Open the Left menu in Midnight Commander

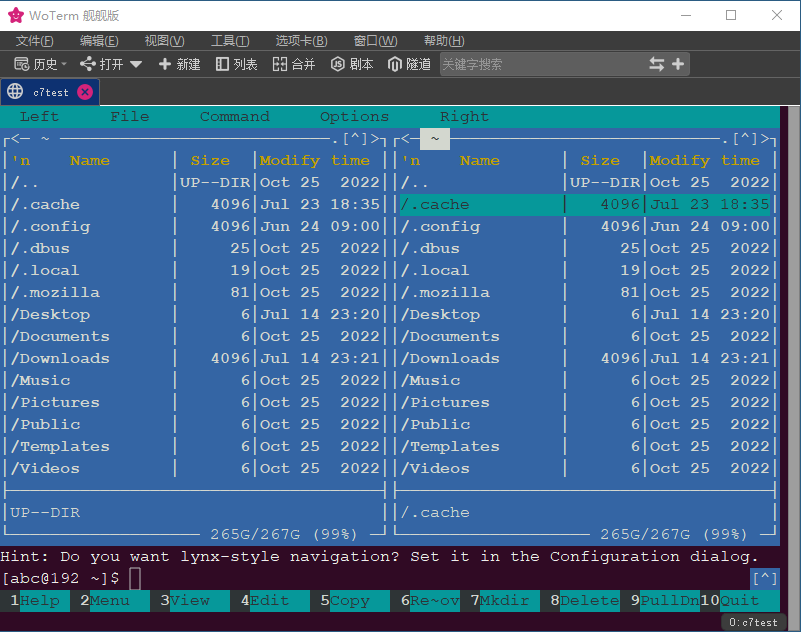click(x=39, y=116)
